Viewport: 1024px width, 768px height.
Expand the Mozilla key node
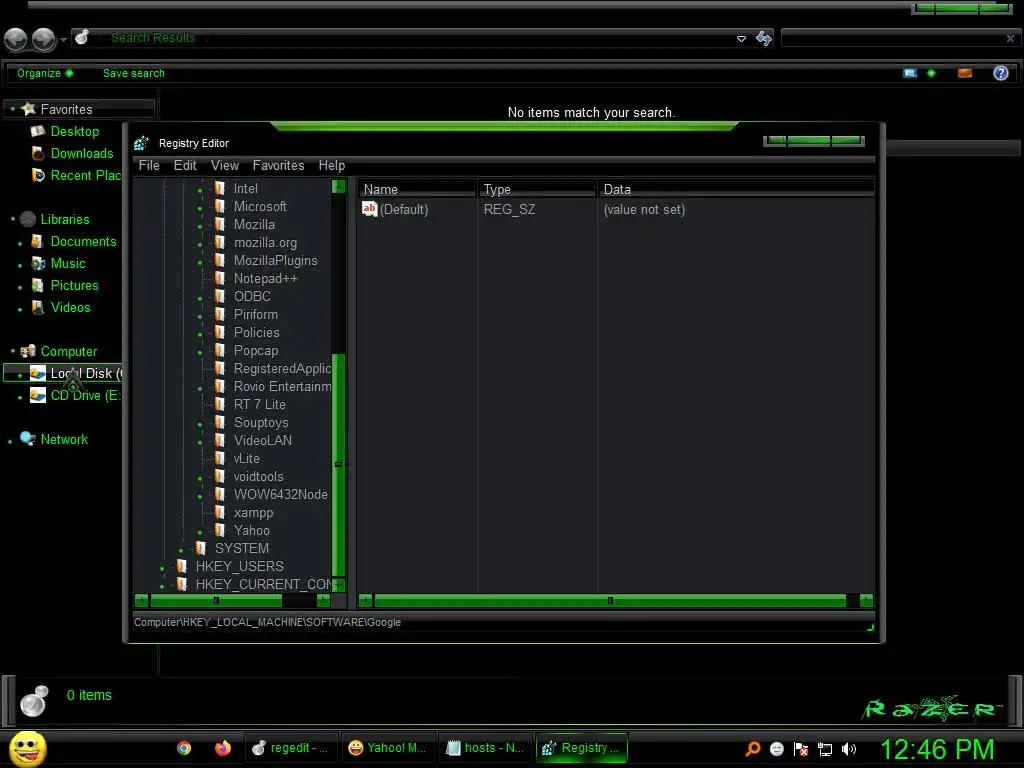tap(200, 226)
